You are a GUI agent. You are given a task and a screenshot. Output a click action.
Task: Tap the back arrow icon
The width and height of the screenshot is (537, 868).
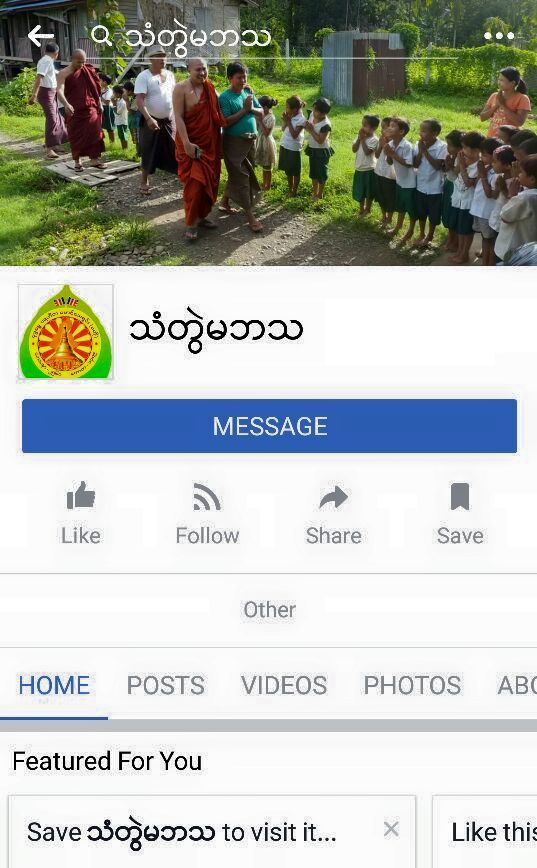click(x=41, y=37)
